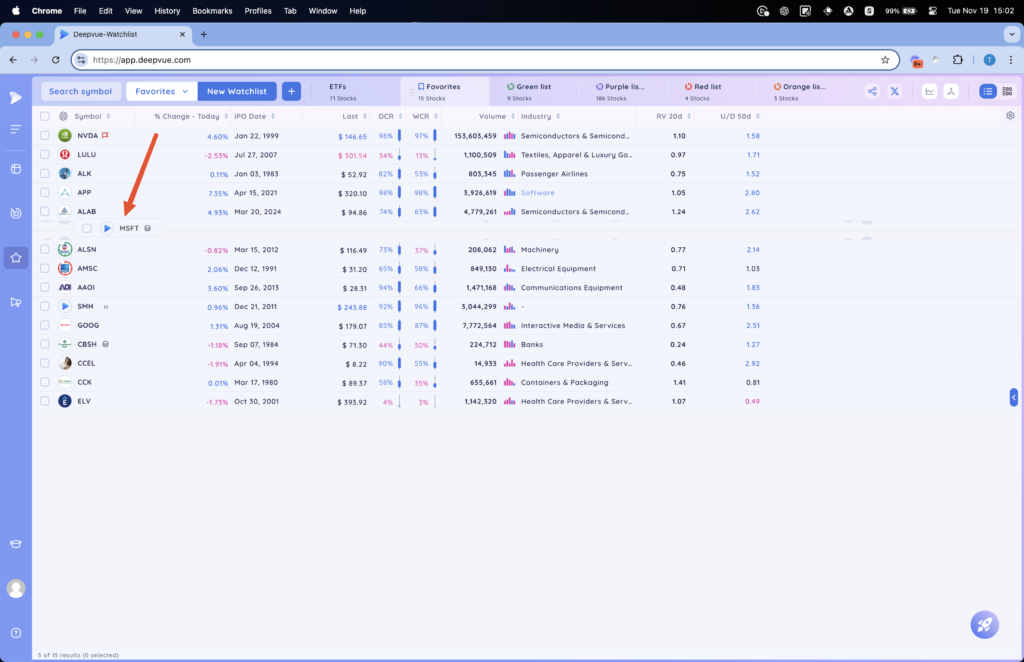Click column settings gear beside Symbol header

click(63, 116)
